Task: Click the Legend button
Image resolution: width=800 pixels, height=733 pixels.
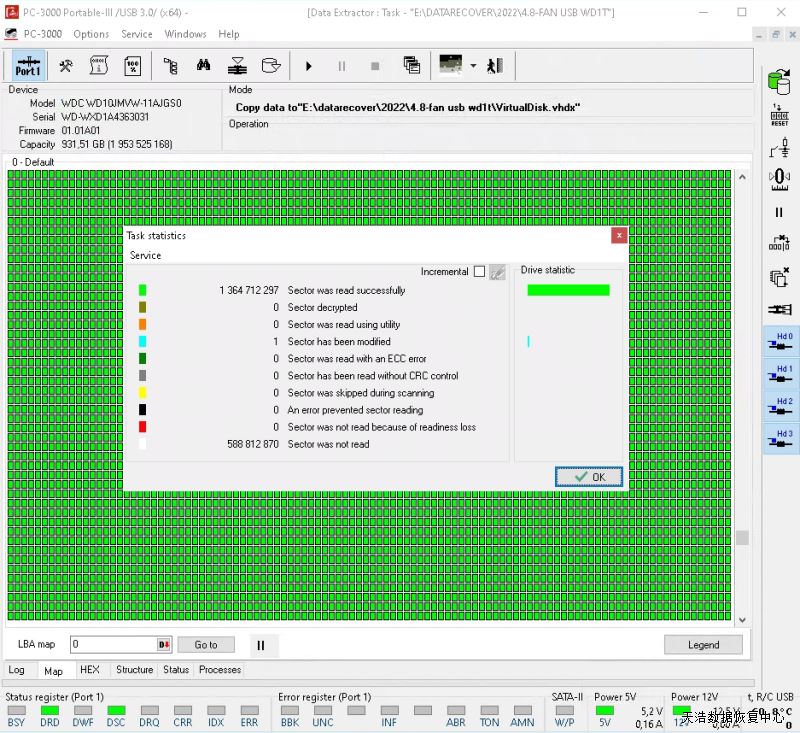Action: 703,645
